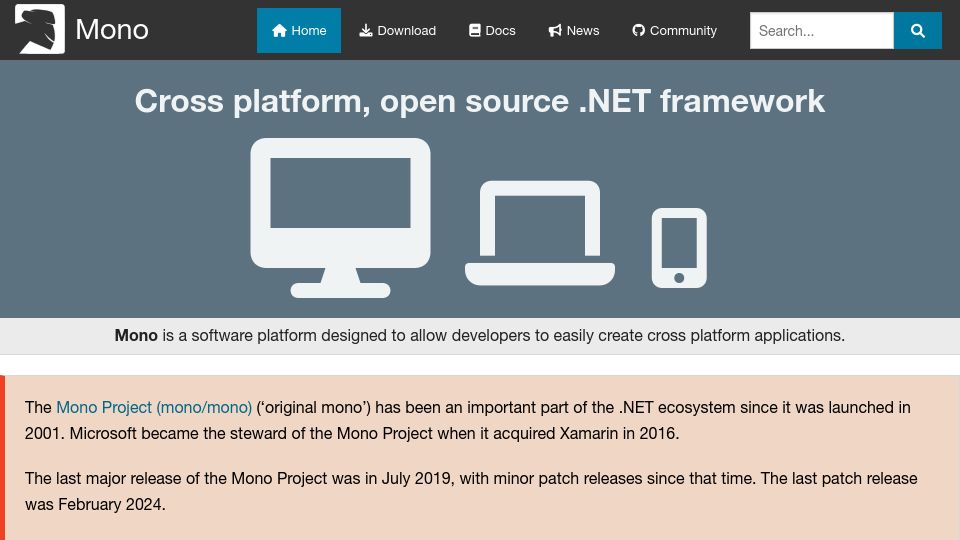This screenshot has height=540, width=960.
Task: Click the paragraph mentioning "July 2019"
Action: click(x=471, y=491)
